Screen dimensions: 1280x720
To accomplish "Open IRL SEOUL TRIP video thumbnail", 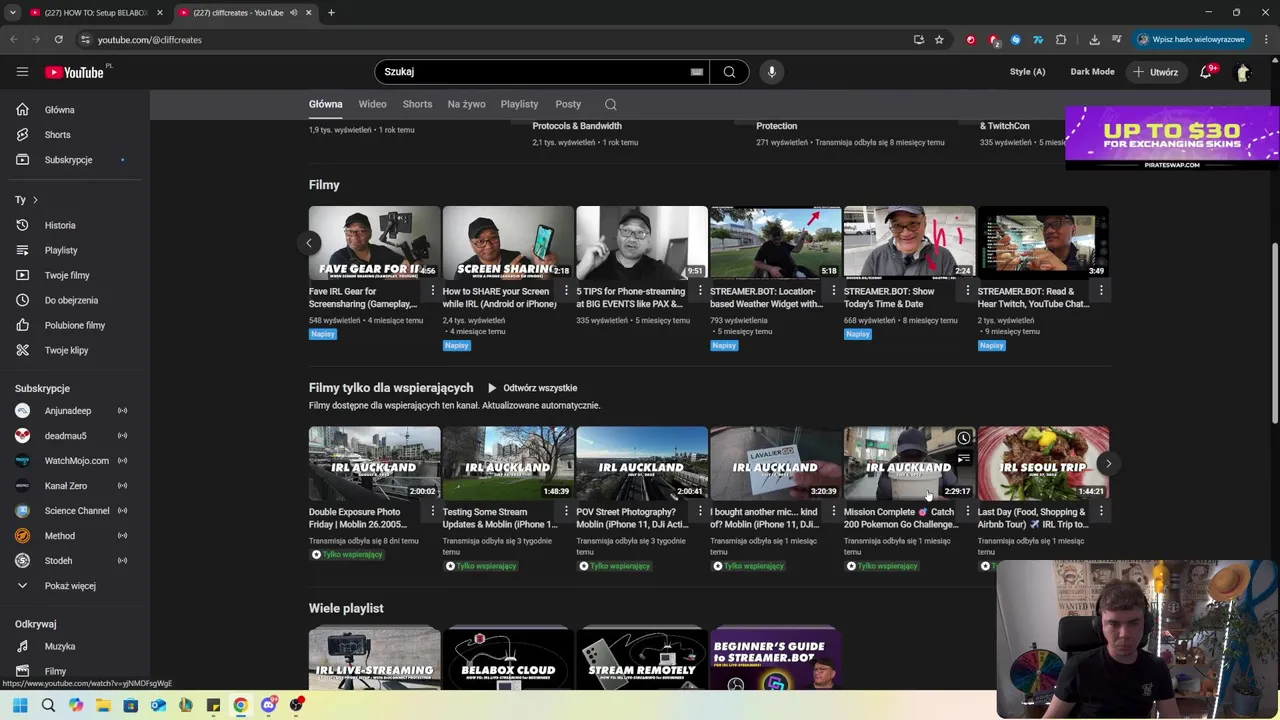I will 1043,463.
